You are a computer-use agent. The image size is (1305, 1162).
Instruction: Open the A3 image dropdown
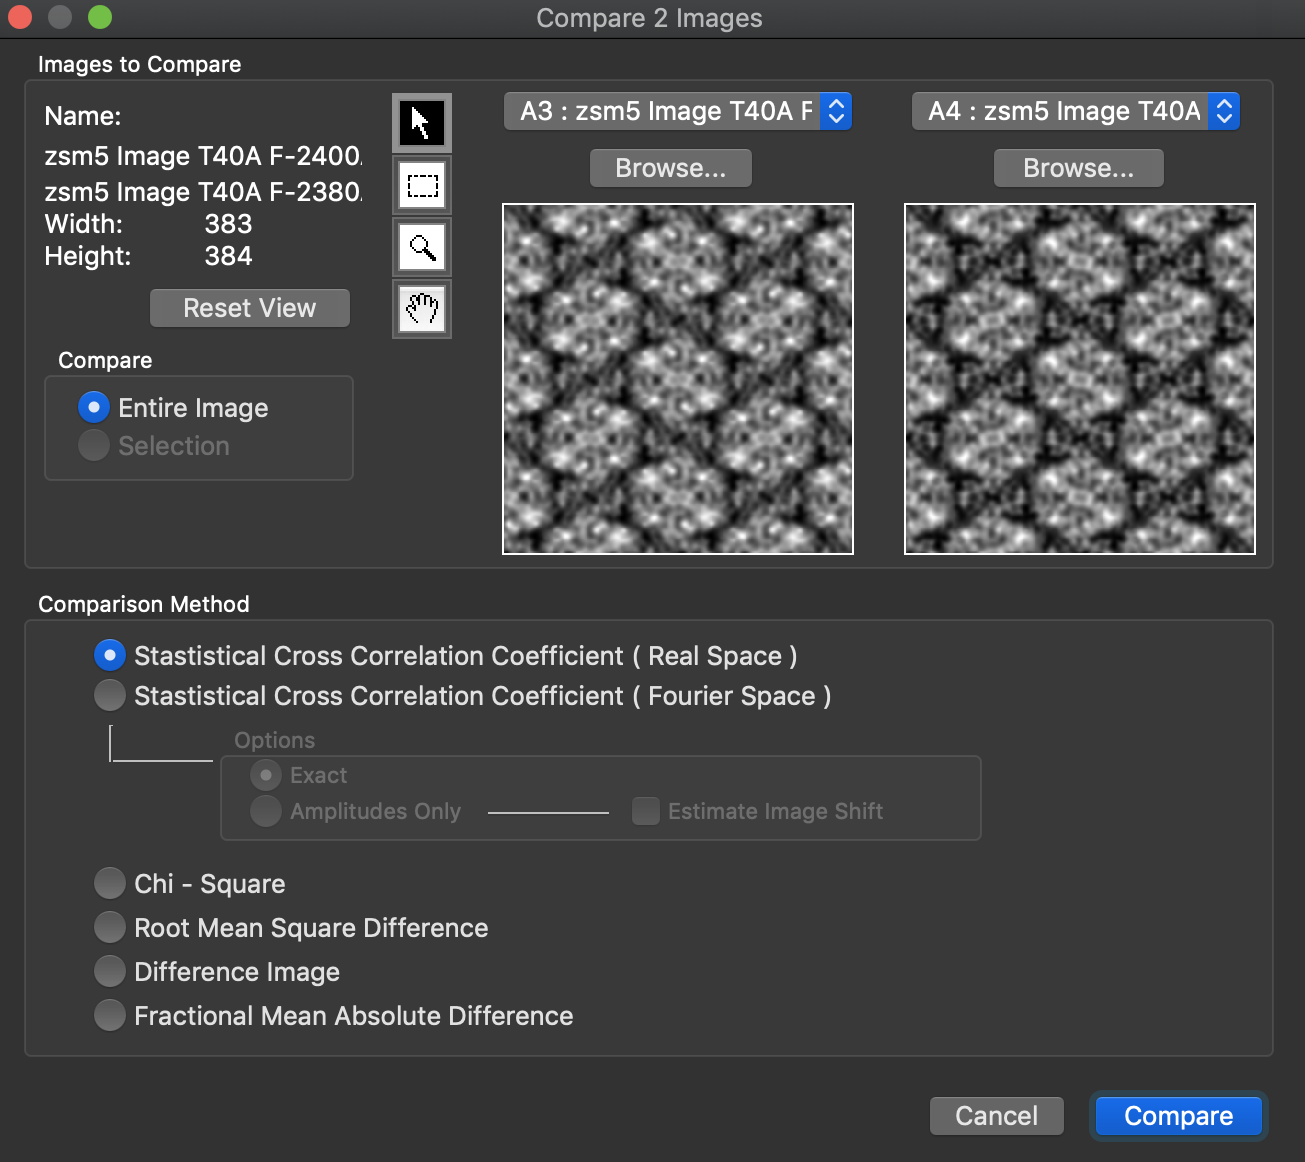[677, 111]
